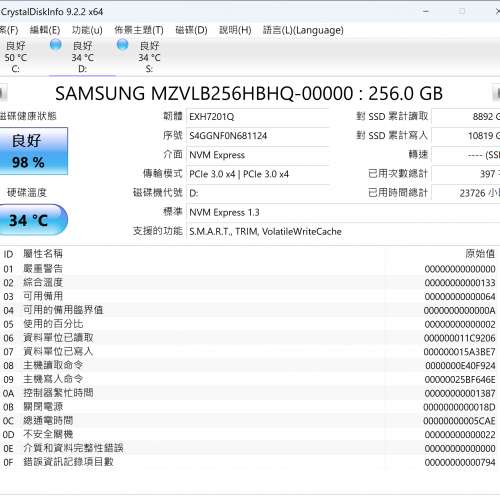Select attribute row 0A 控制器繁忙時間
The image size is (500, 500).
tap(249, 393)
